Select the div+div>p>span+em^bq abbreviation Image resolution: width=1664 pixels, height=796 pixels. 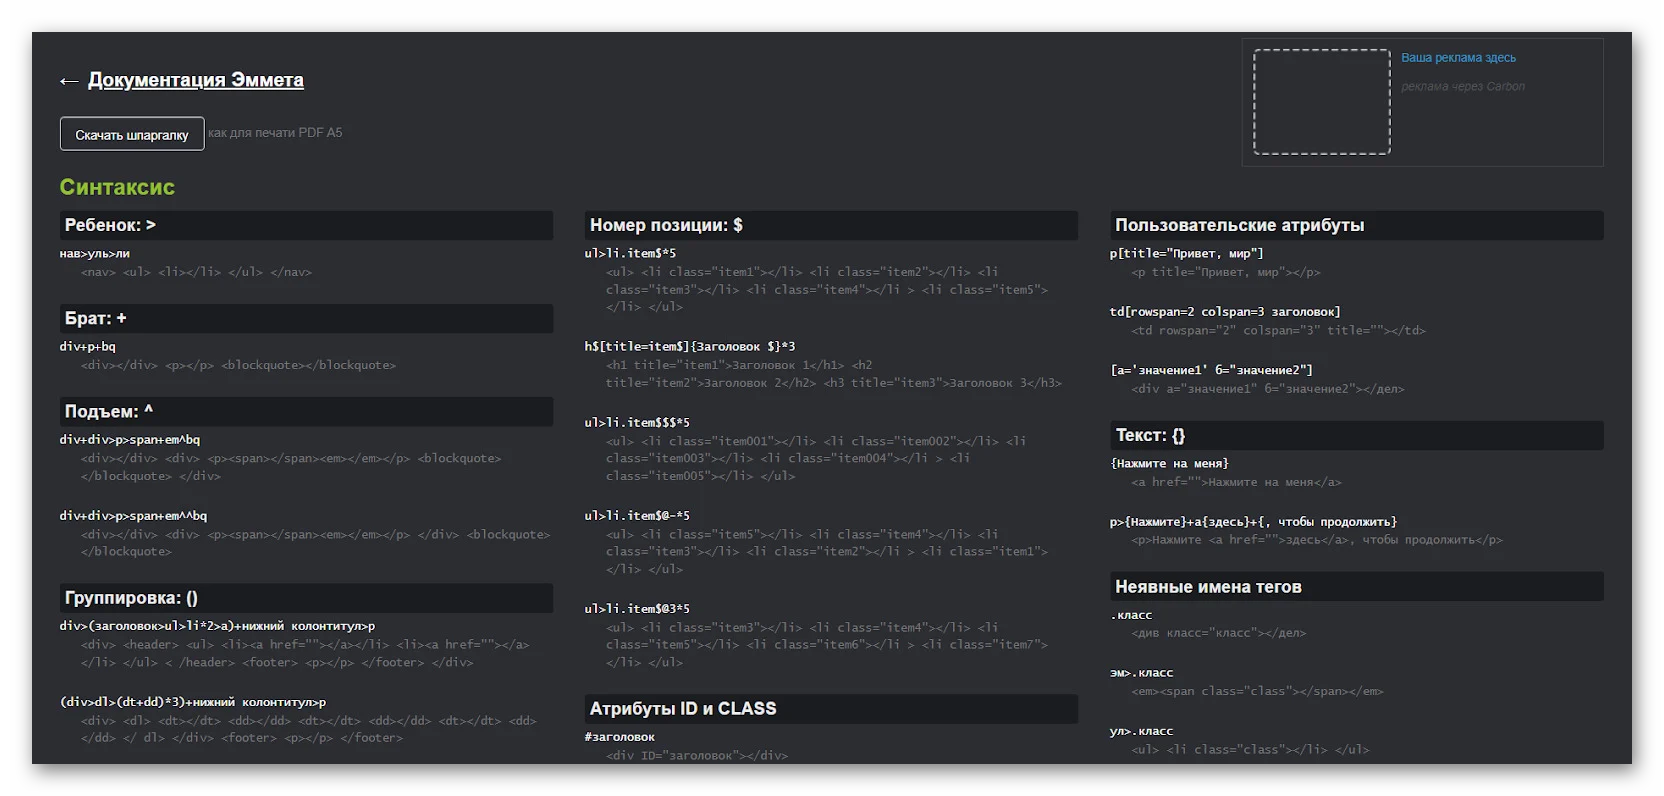point(130,440)
